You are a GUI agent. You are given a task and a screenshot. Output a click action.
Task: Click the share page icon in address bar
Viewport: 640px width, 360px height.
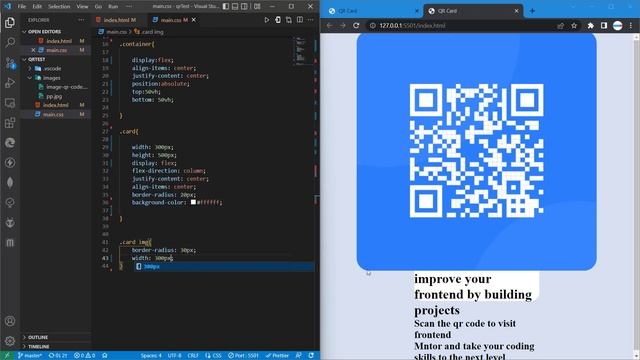click(560, 26)
